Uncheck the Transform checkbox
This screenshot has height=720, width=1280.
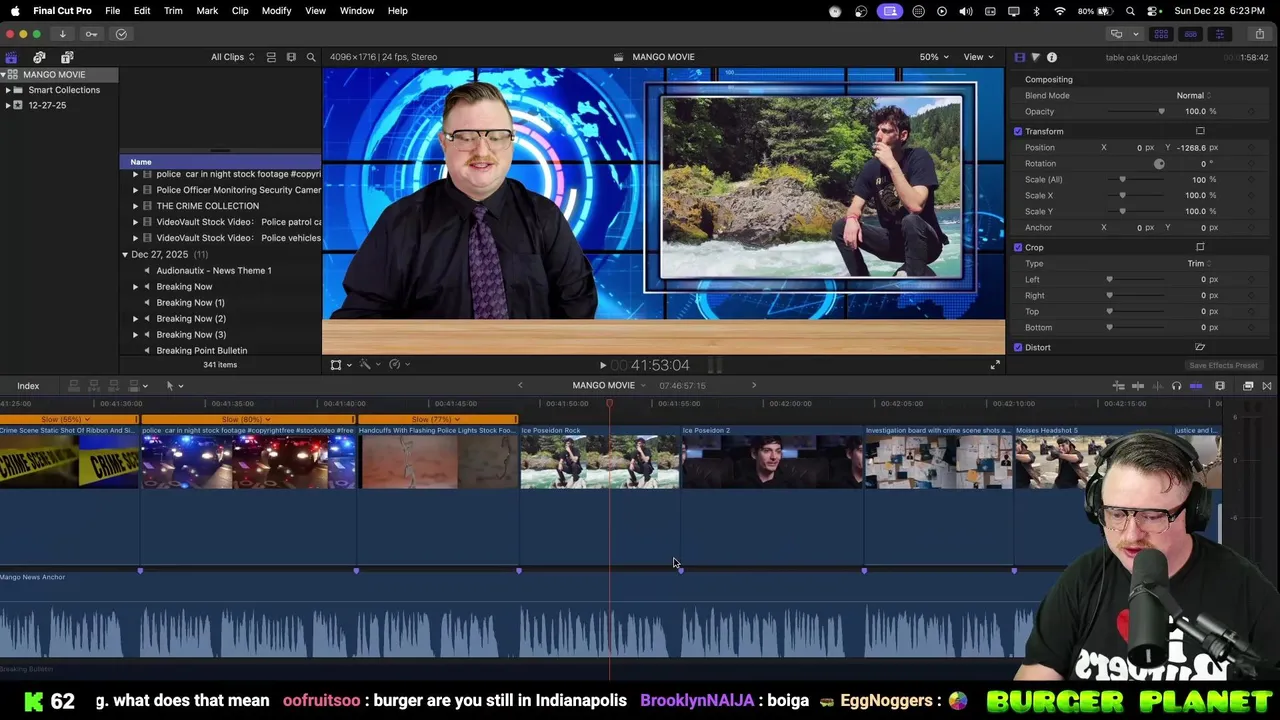click(x=1018, y=131)
